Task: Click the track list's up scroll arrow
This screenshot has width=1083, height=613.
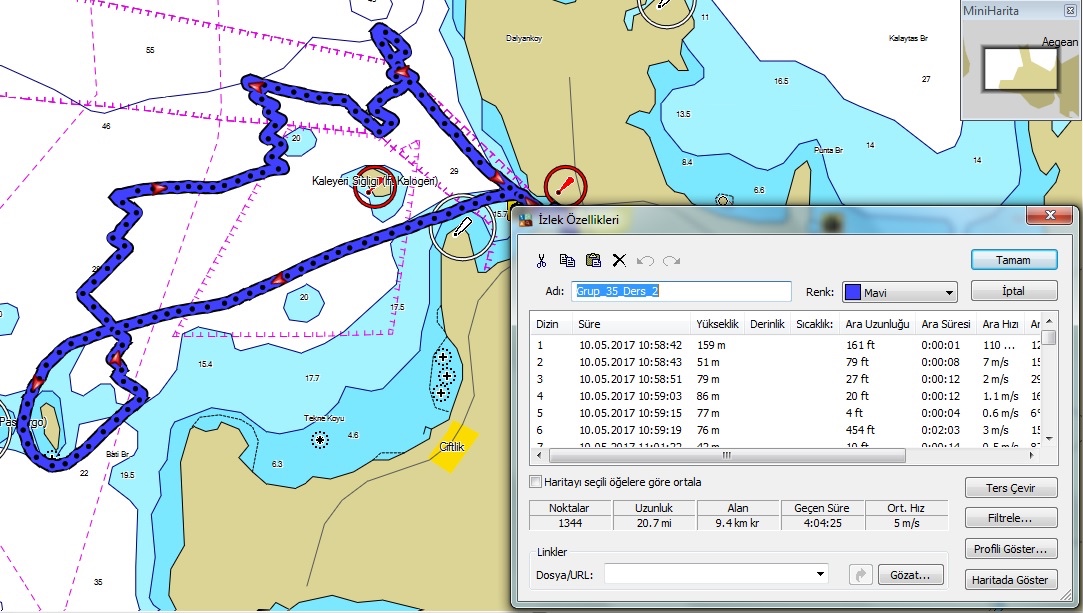Action: (1049, 321)
